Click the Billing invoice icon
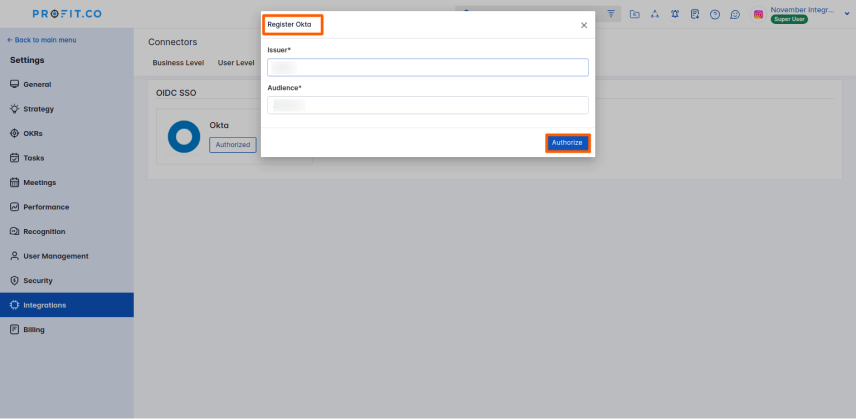This screenshot has height=419, width=856. click(x=15, y=330)
